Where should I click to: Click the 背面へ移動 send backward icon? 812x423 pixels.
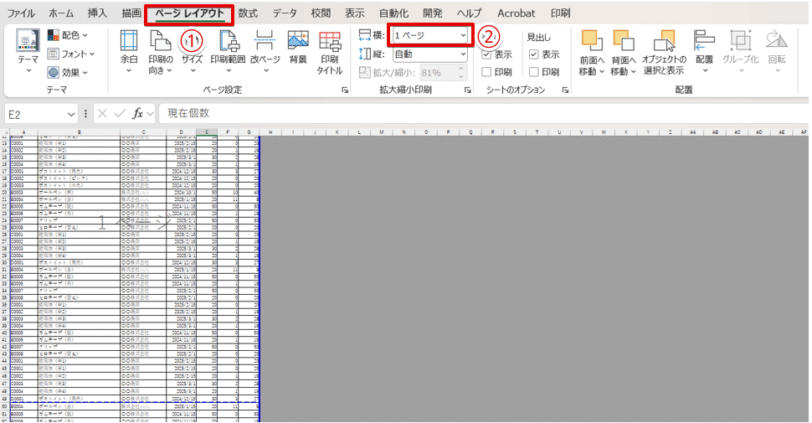(624, 41)
